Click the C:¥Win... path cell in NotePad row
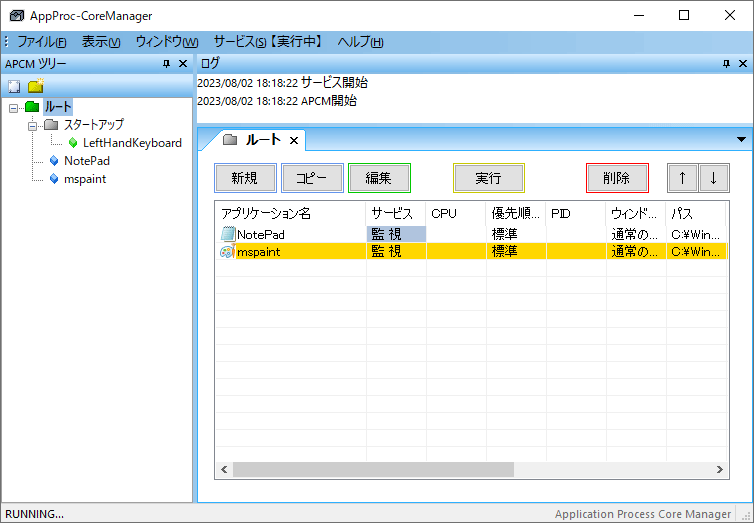The height and width of the screenshot is (523, 754). point(696,234)
